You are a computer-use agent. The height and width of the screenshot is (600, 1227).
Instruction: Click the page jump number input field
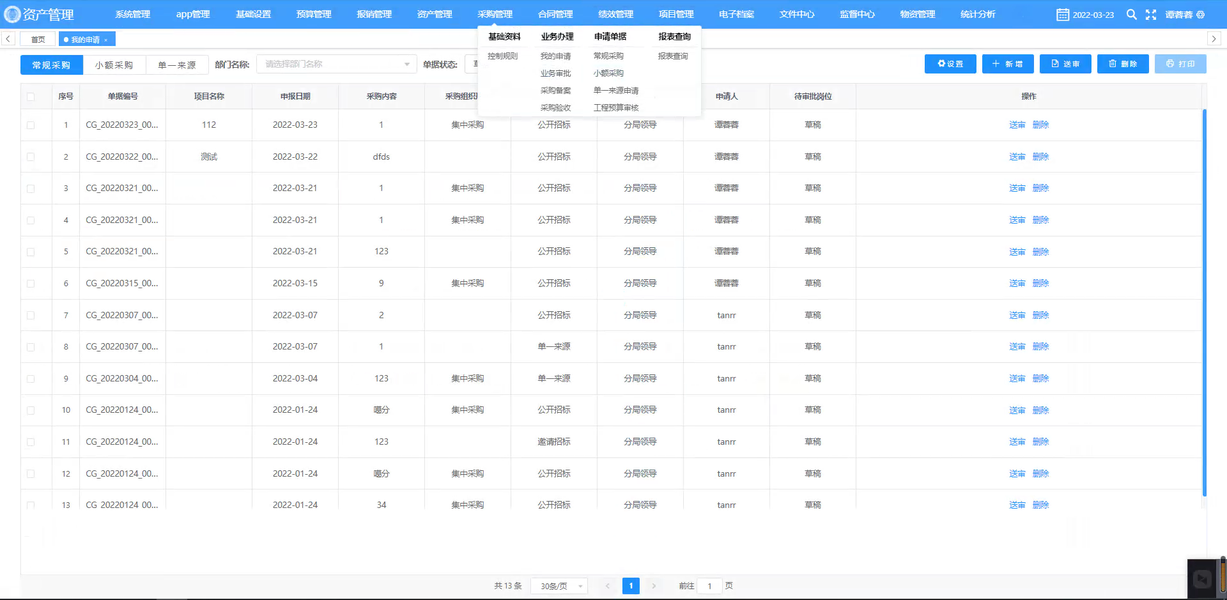tap(709, 586)
